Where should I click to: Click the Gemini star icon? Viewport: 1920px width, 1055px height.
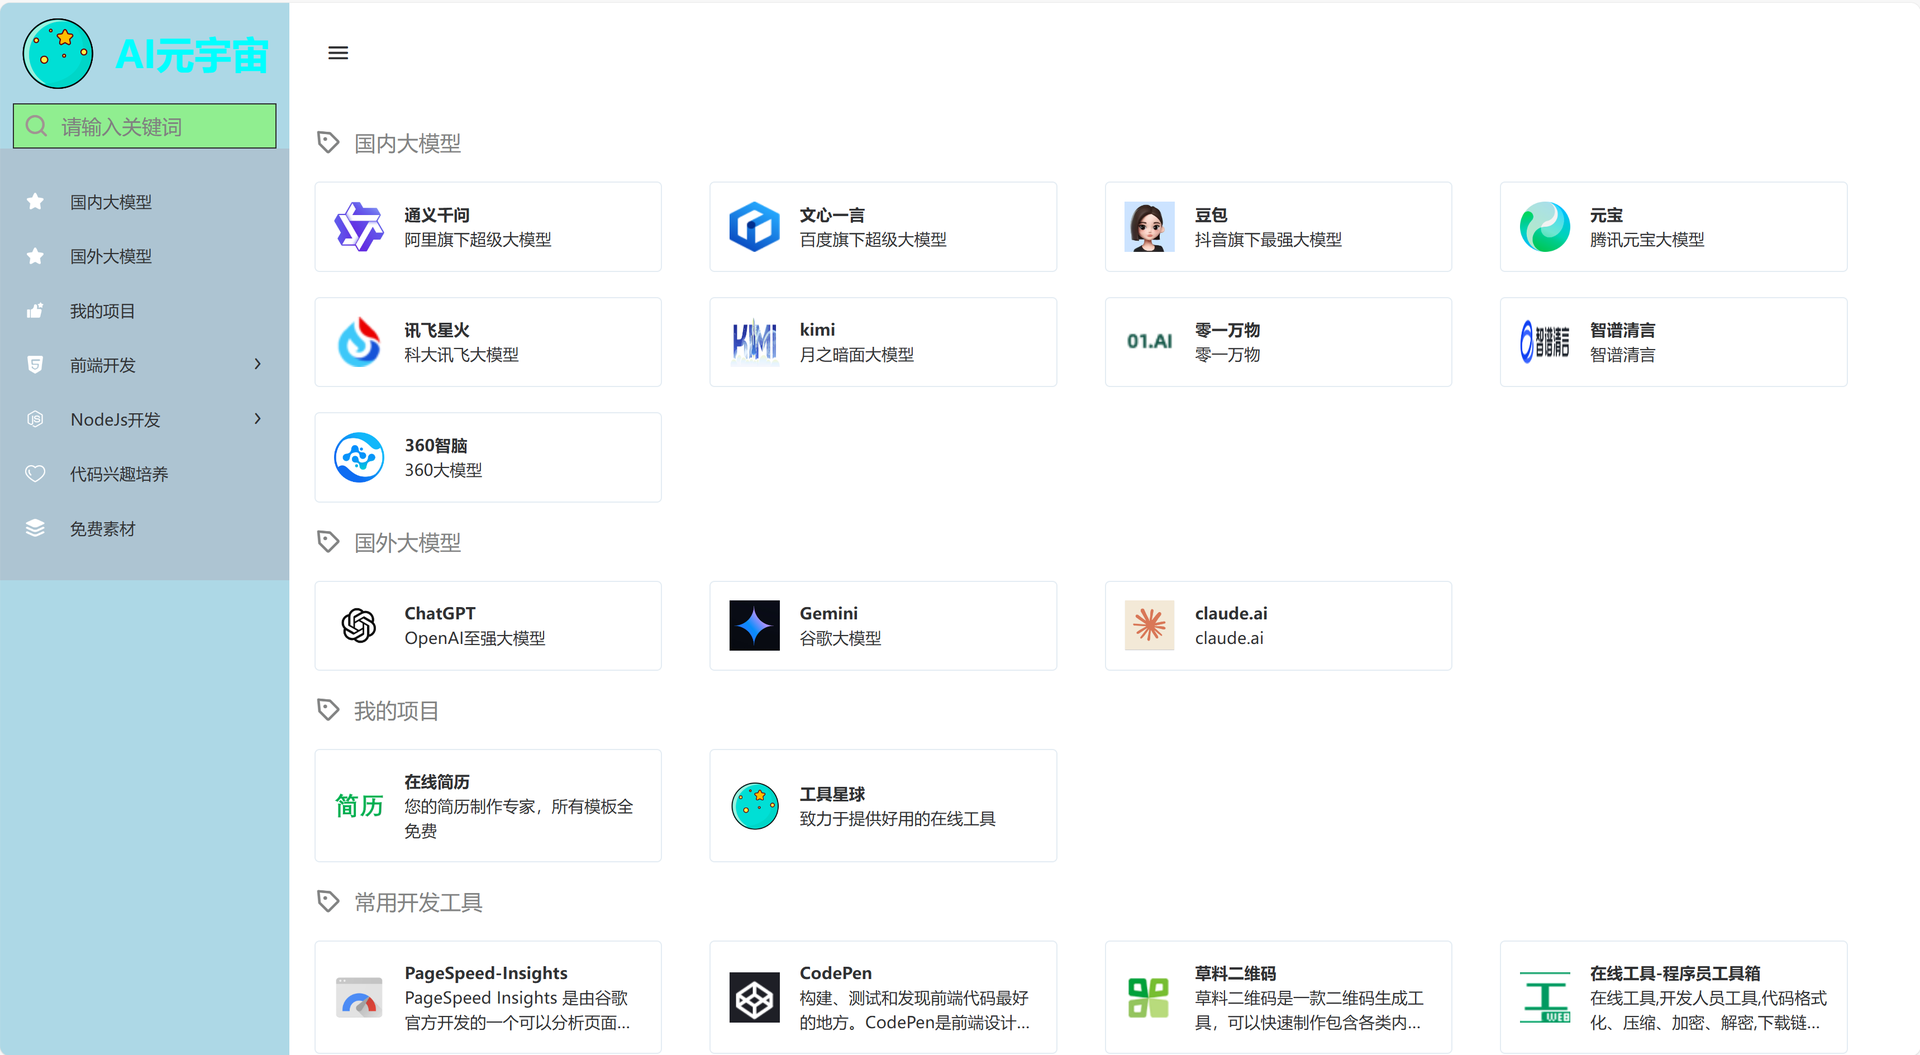point(754,626)
